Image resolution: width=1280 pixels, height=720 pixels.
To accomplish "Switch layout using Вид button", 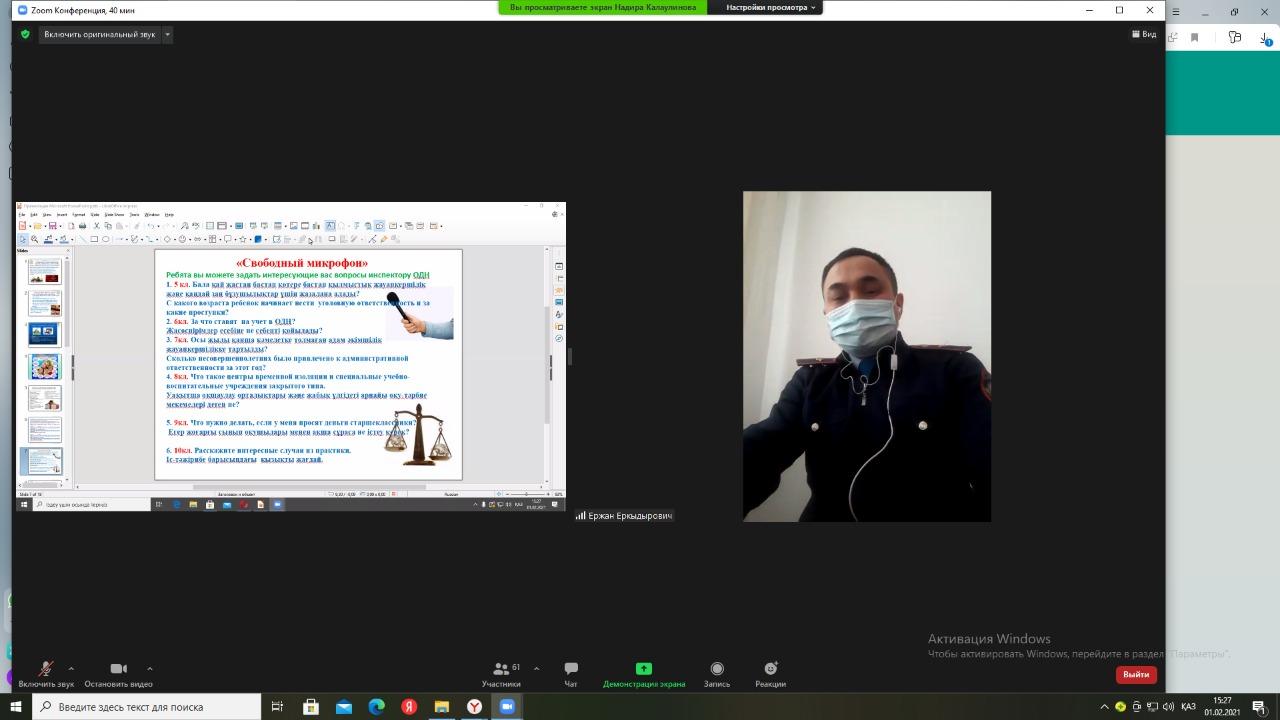I will pyautogui.click(x=1144, y=34).
